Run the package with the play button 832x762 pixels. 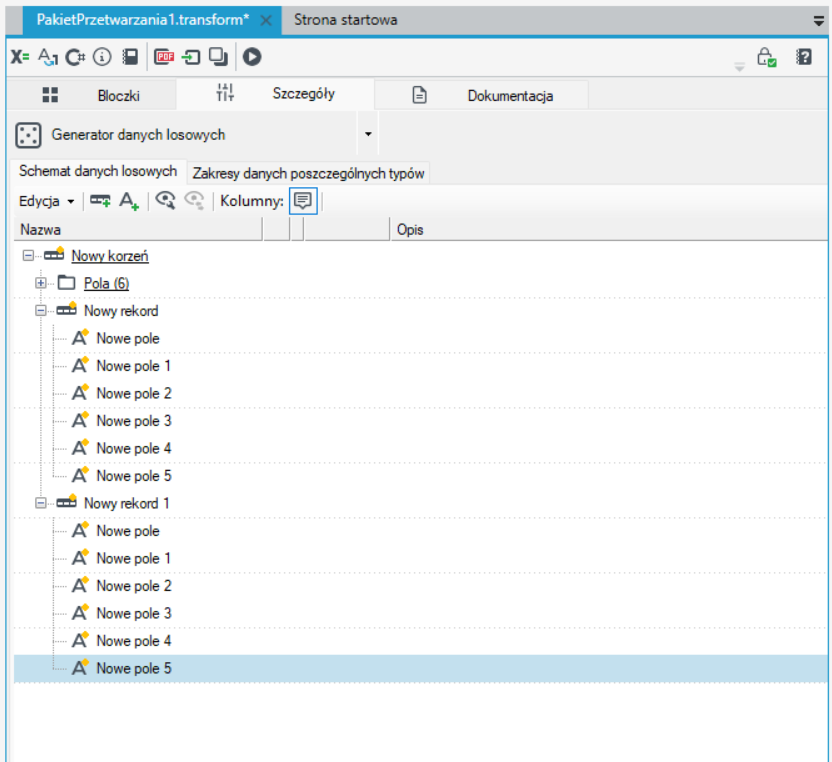point(252,57)
